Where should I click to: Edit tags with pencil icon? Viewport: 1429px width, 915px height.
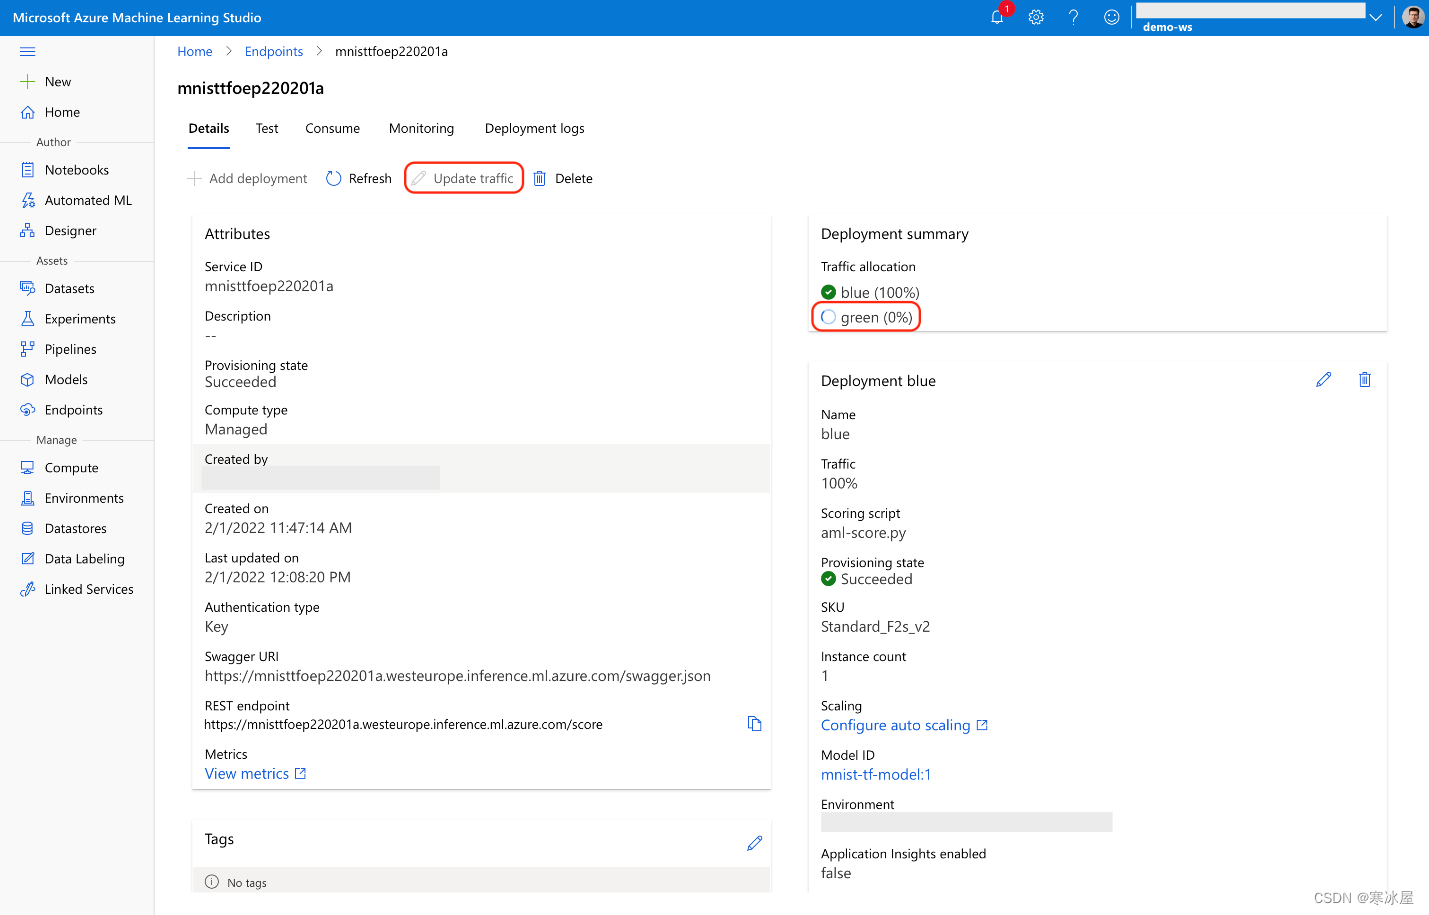[755, 843]
